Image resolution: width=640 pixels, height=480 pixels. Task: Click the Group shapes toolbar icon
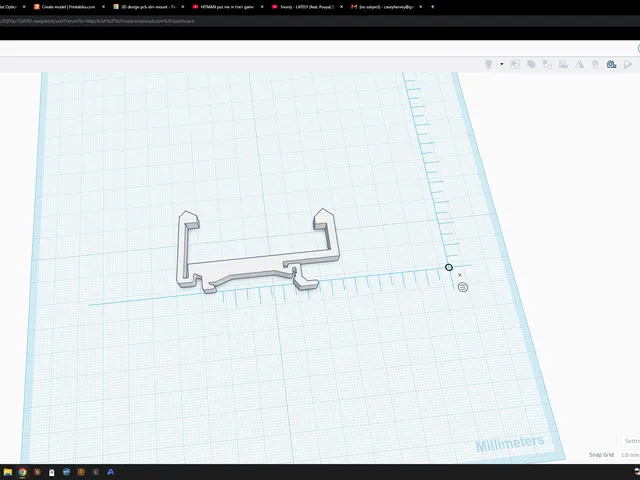(531, 64)
